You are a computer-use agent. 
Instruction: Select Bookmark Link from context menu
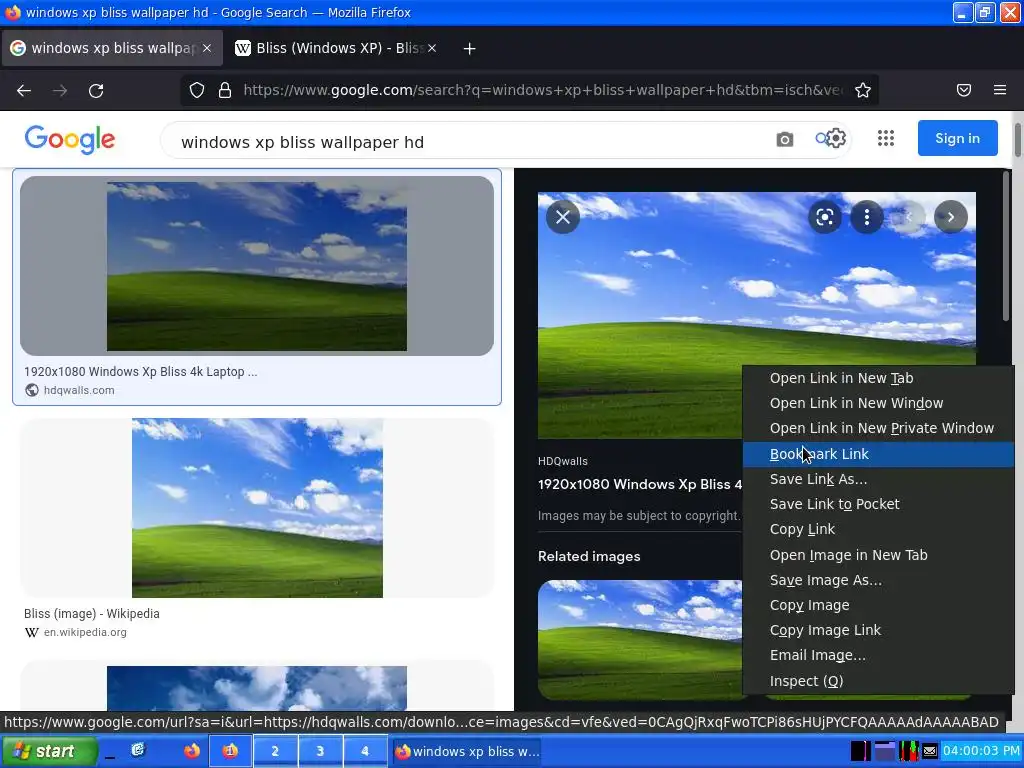[878, 454]
